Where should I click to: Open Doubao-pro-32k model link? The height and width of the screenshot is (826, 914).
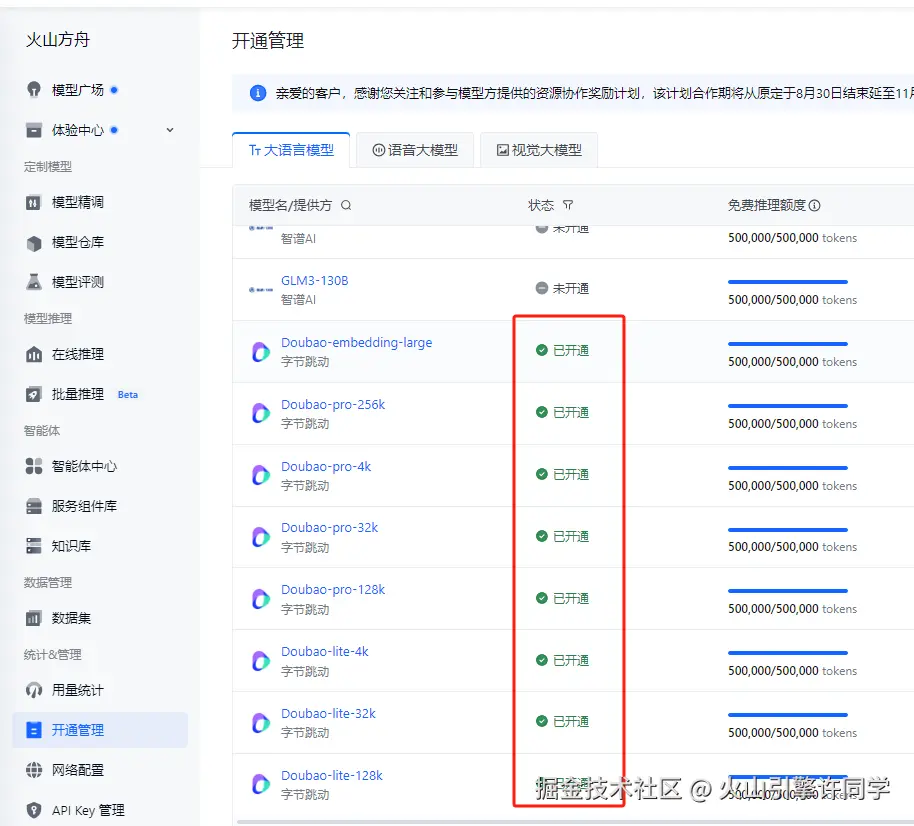tap(329, 528)
